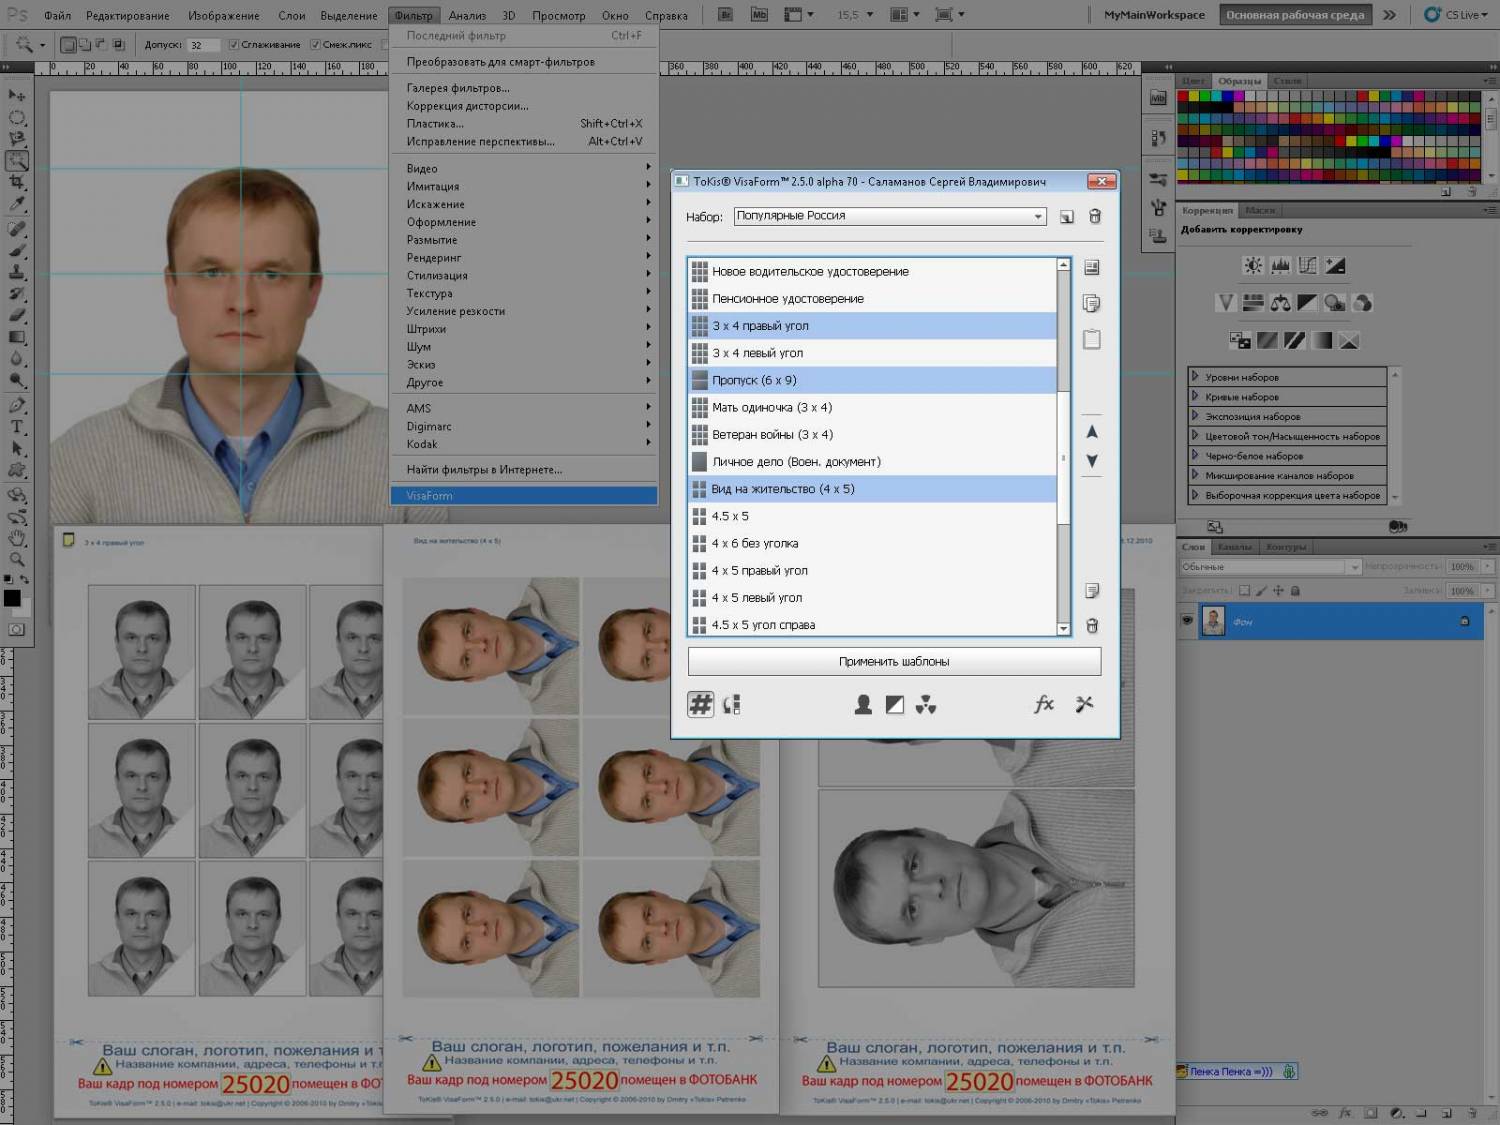Select the Pen tool

point(17,405)
